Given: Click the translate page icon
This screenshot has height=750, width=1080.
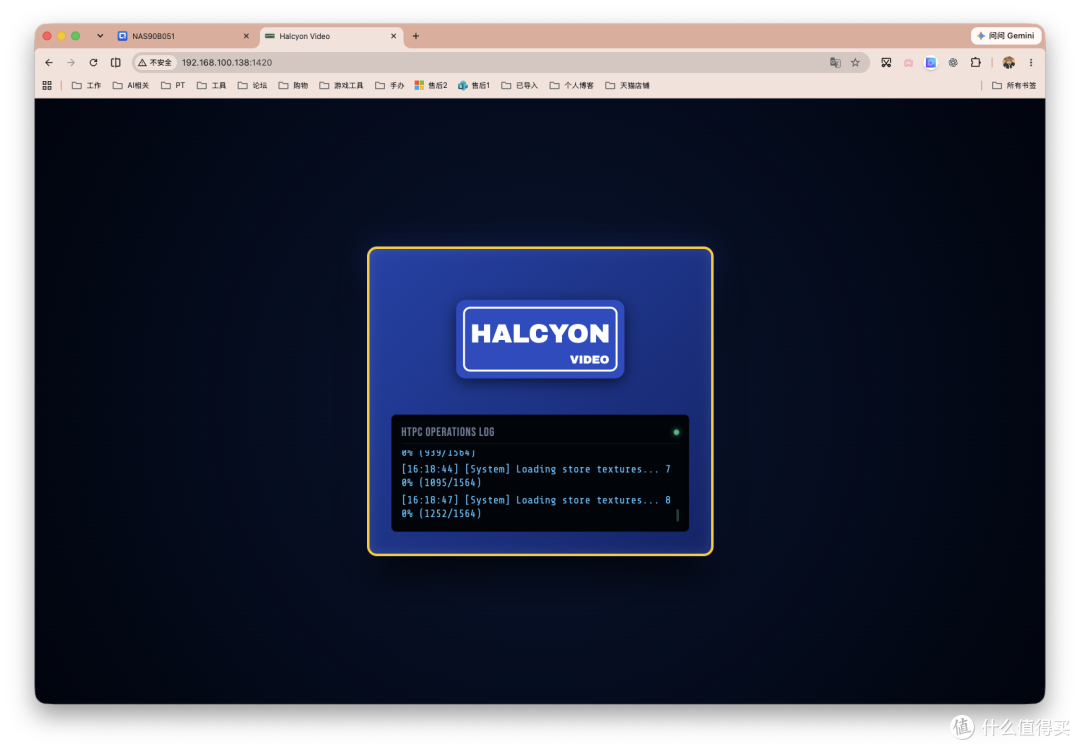Looking at the screenshot, I should (835, 63).
